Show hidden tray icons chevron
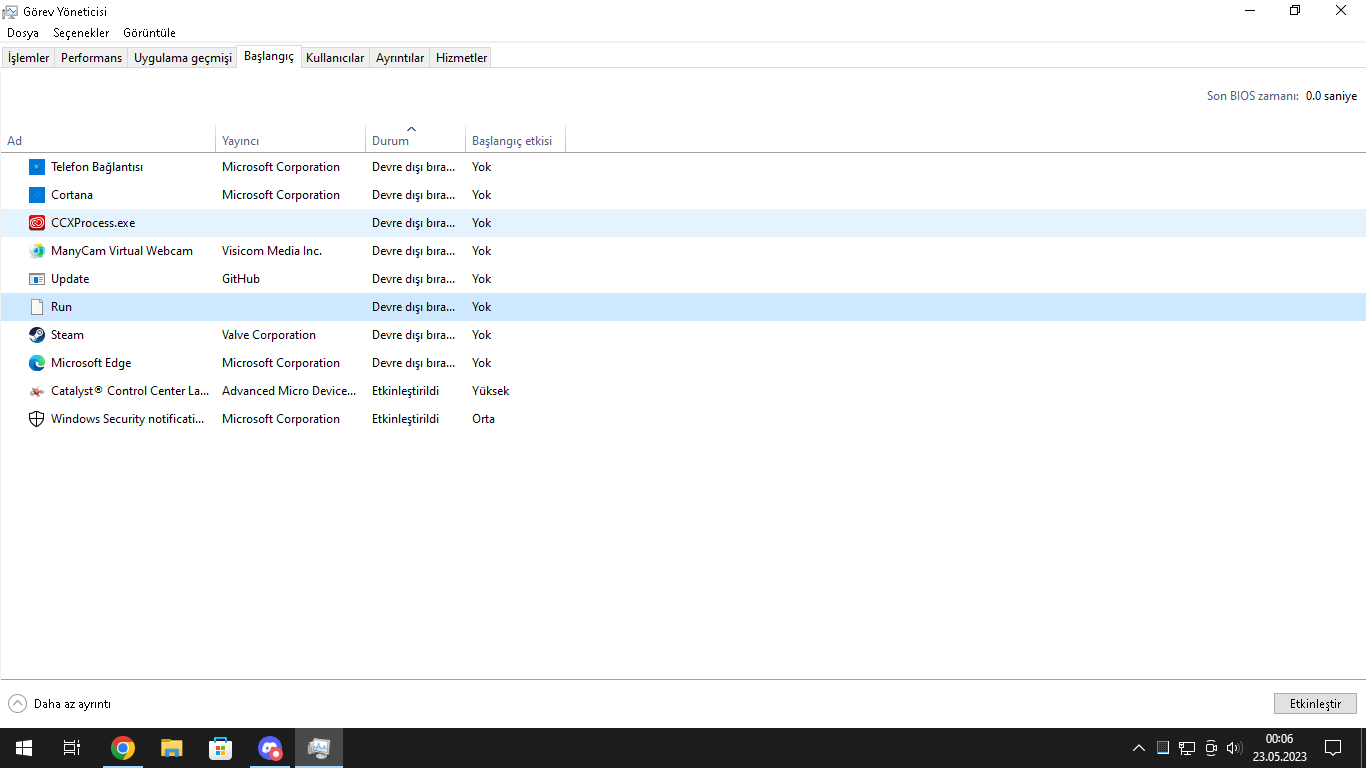 (x=1139, y=748)
